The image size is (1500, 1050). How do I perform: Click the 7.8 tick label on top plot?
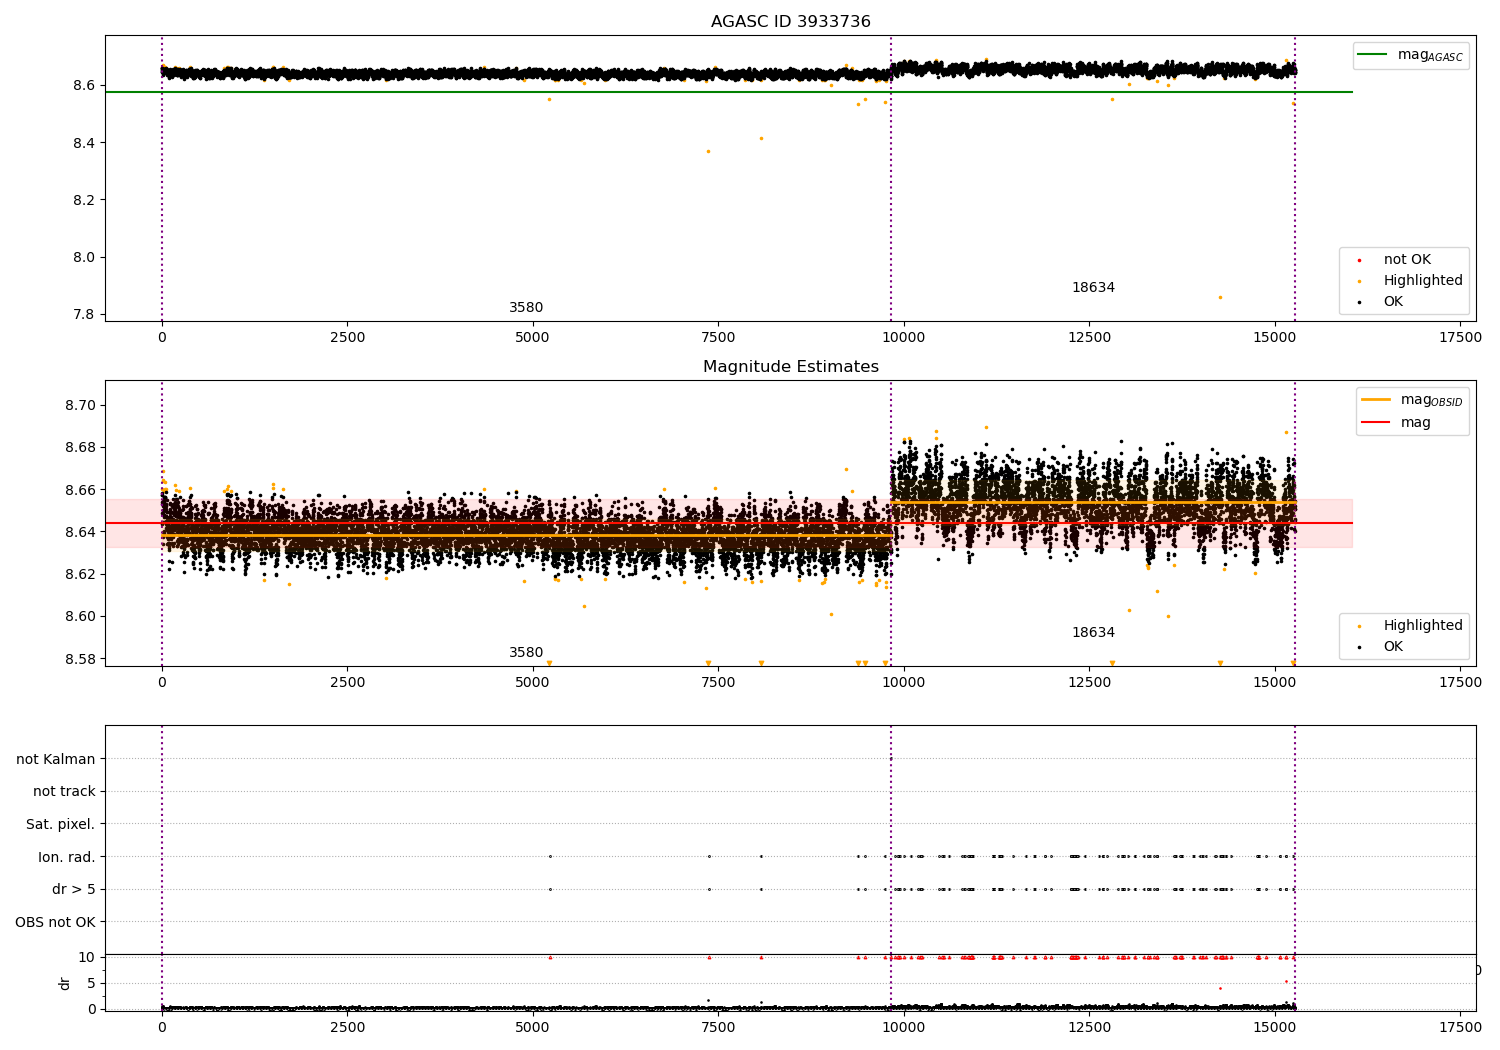point(84,315)
